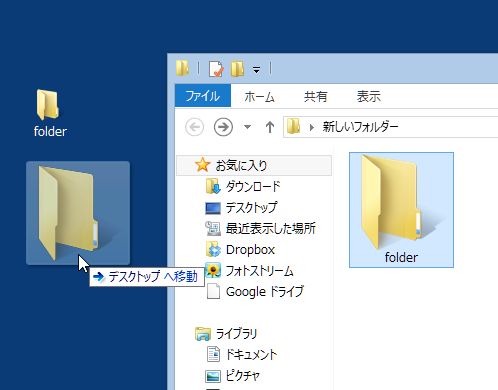This screenshot has height=390, width=498.
Task: Click the Google ドライブ blank page icon
Action: pos(213,291)
